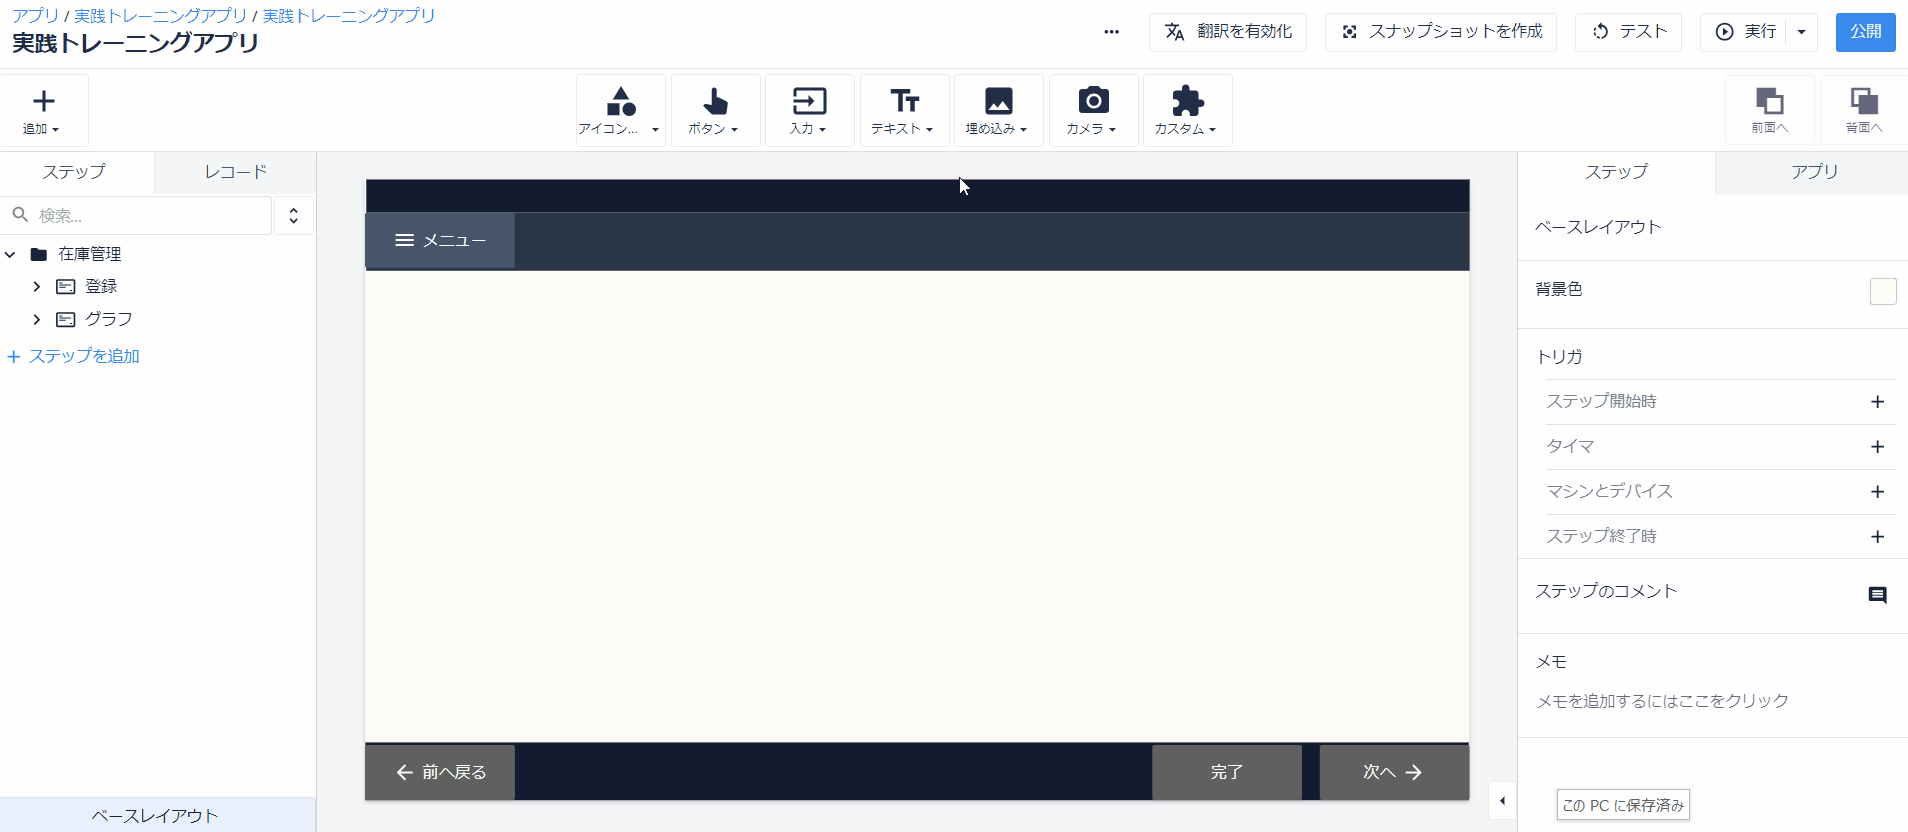Click the 完了 button on canvas
Viewport: 1908px width, 832px height.
1227,772
